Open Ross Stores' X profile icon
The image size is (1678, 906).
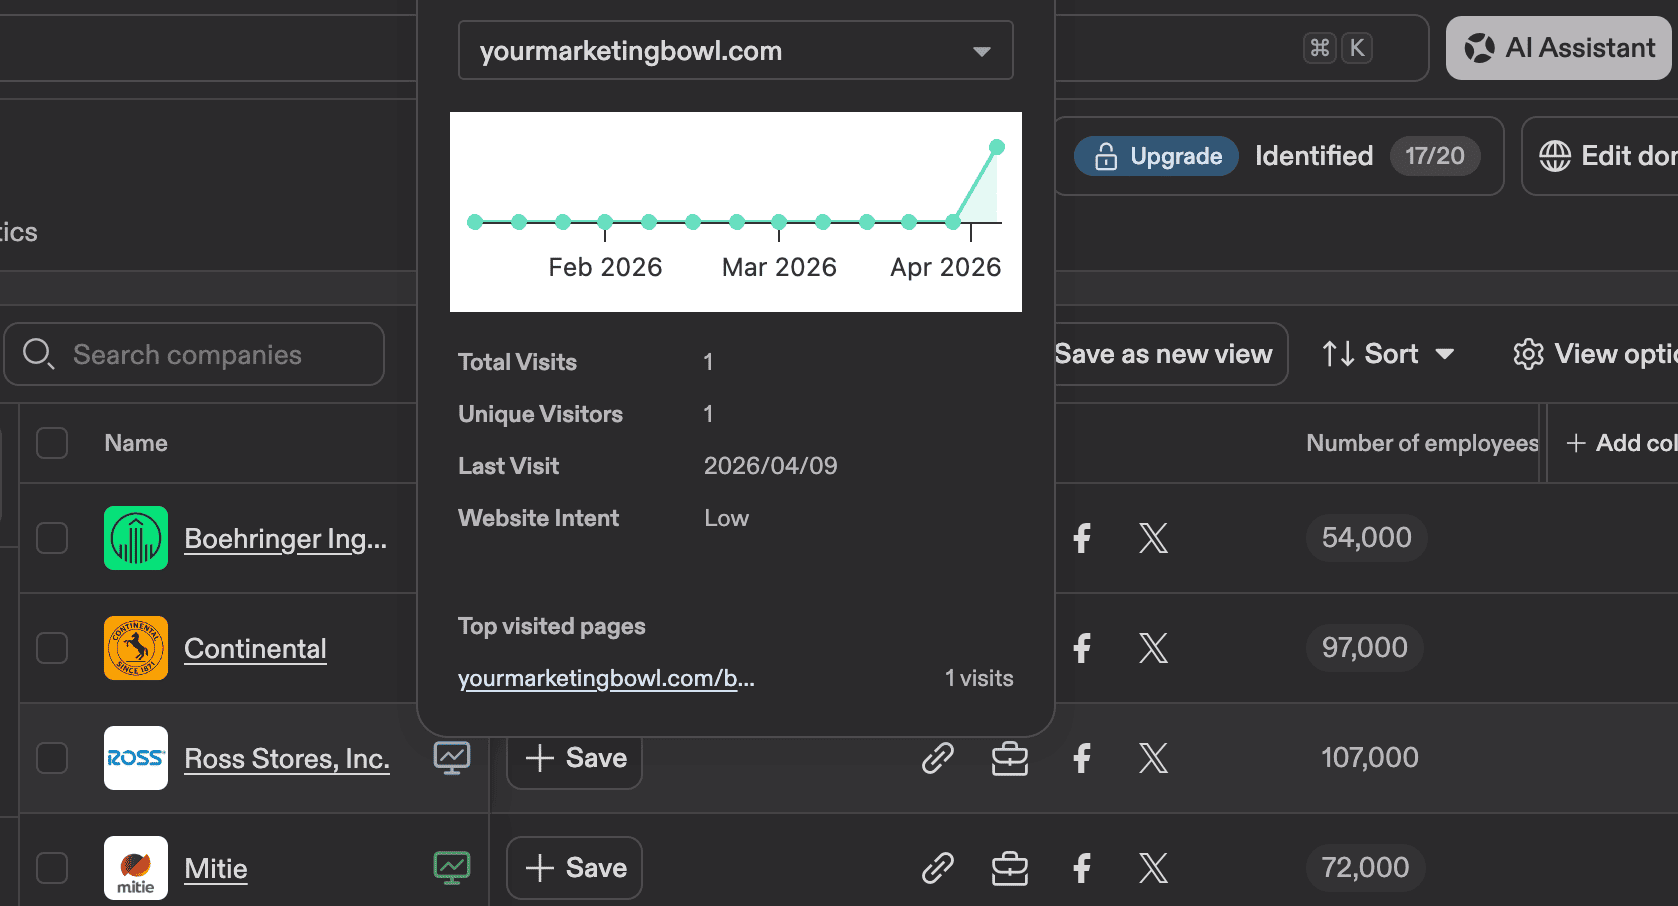(x=1153, y=758)
